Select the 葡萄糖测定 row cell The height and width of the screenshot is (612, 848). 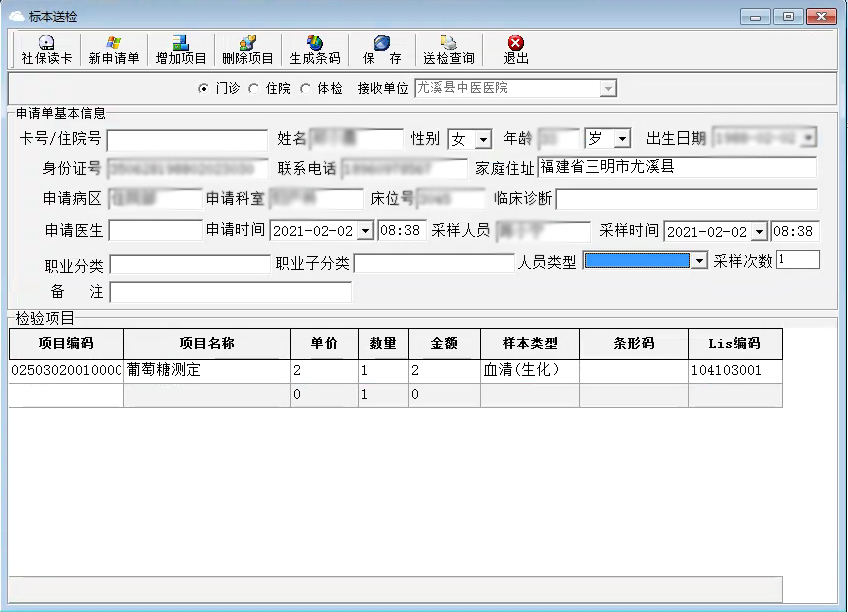207,370
